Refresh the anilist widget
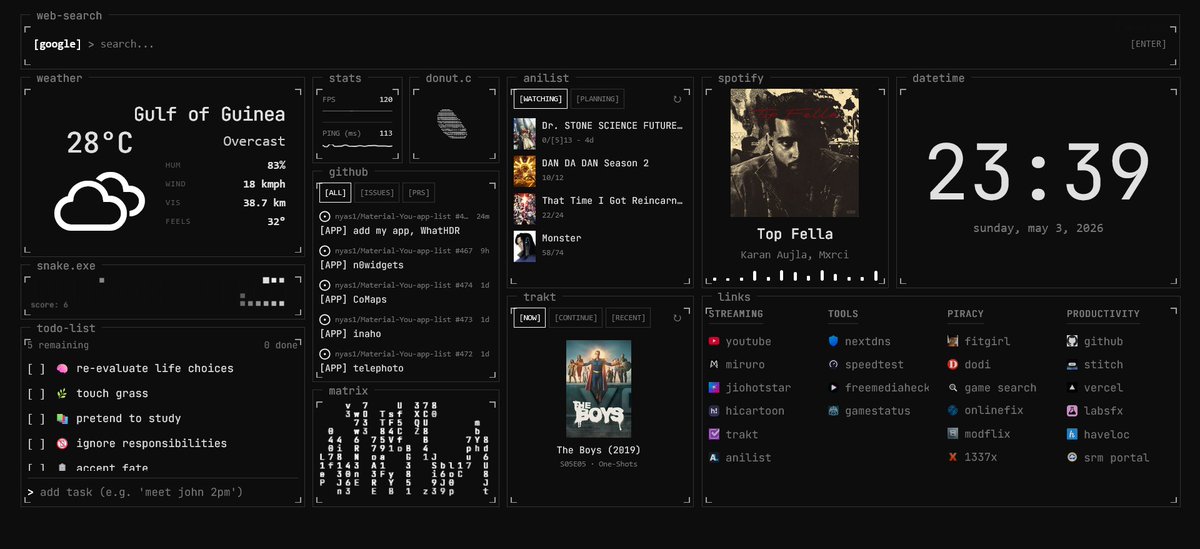1200x549 pixels. 677,99
